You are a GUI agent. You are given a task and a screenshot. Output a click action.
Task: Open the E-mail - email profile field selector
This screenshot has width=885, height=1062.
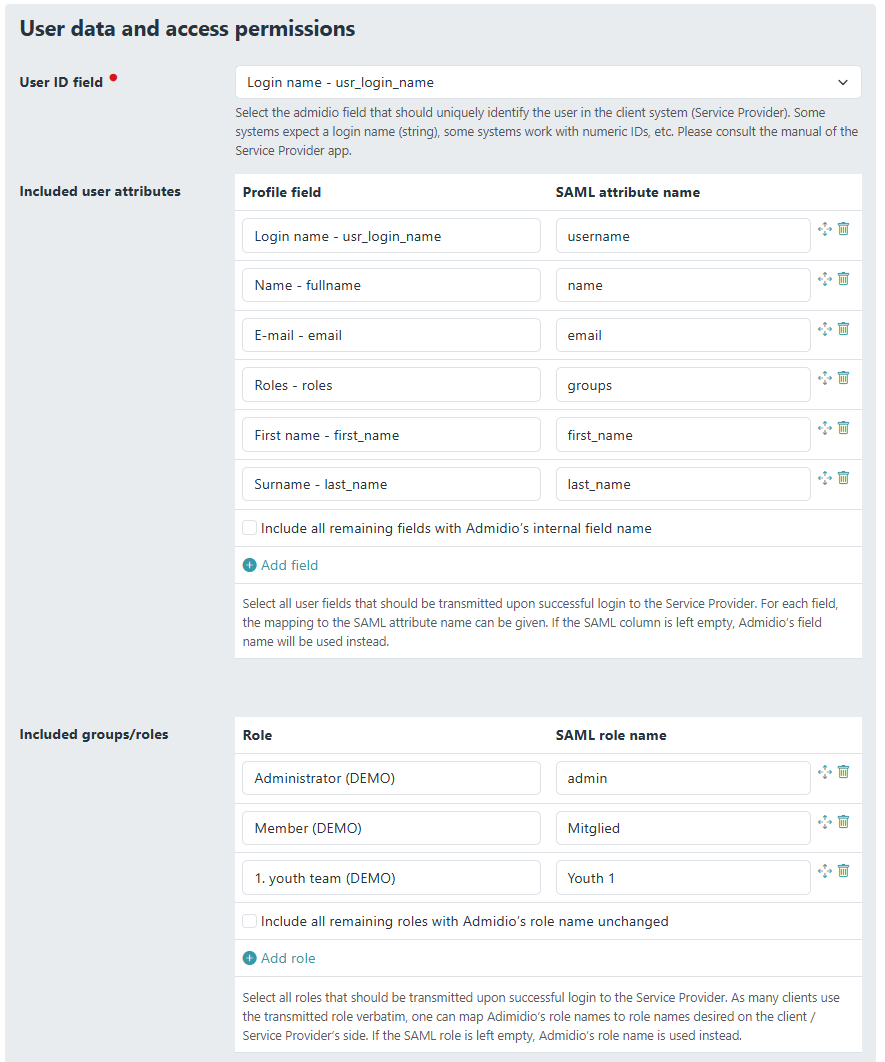[x=391, y=335]
